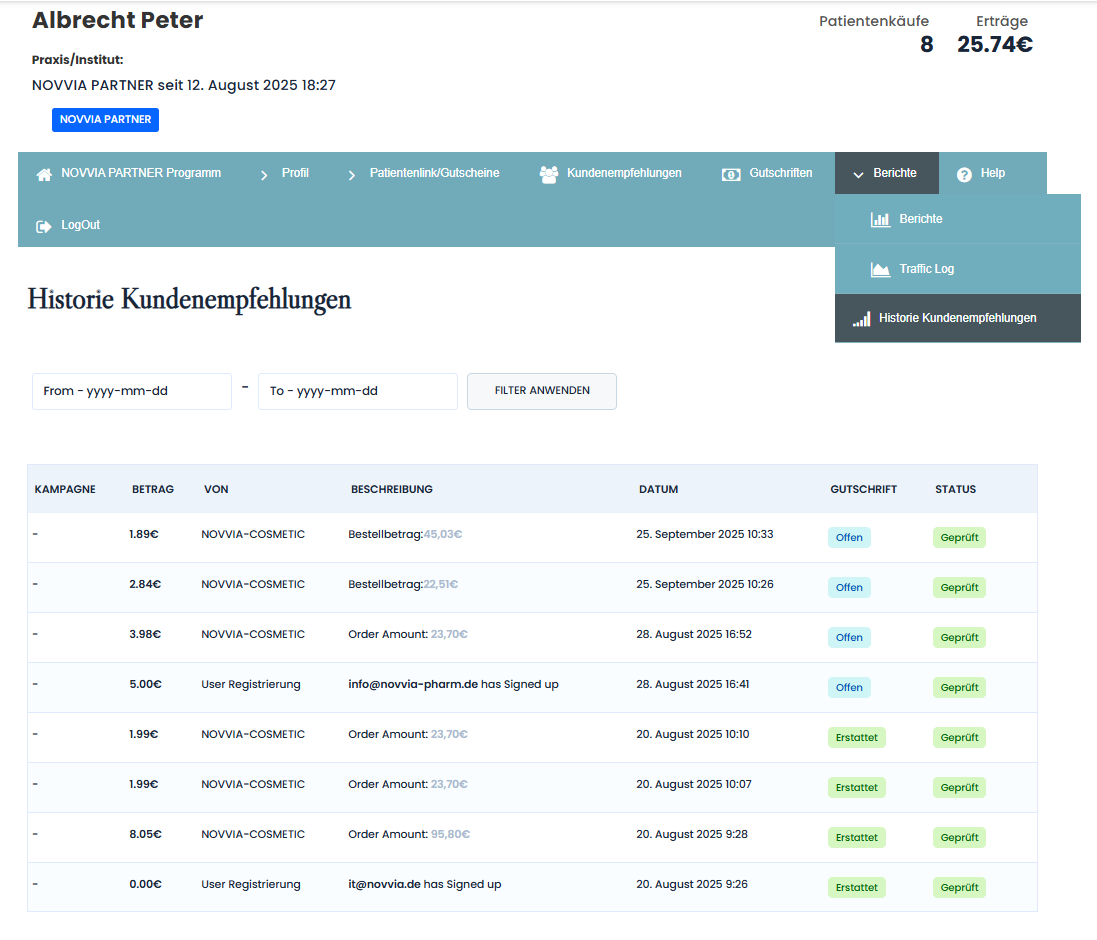Click the bar chart icon beside Berichte submenu
The height and width of the screenshot is (940, 1097).
tap(880, 219)
